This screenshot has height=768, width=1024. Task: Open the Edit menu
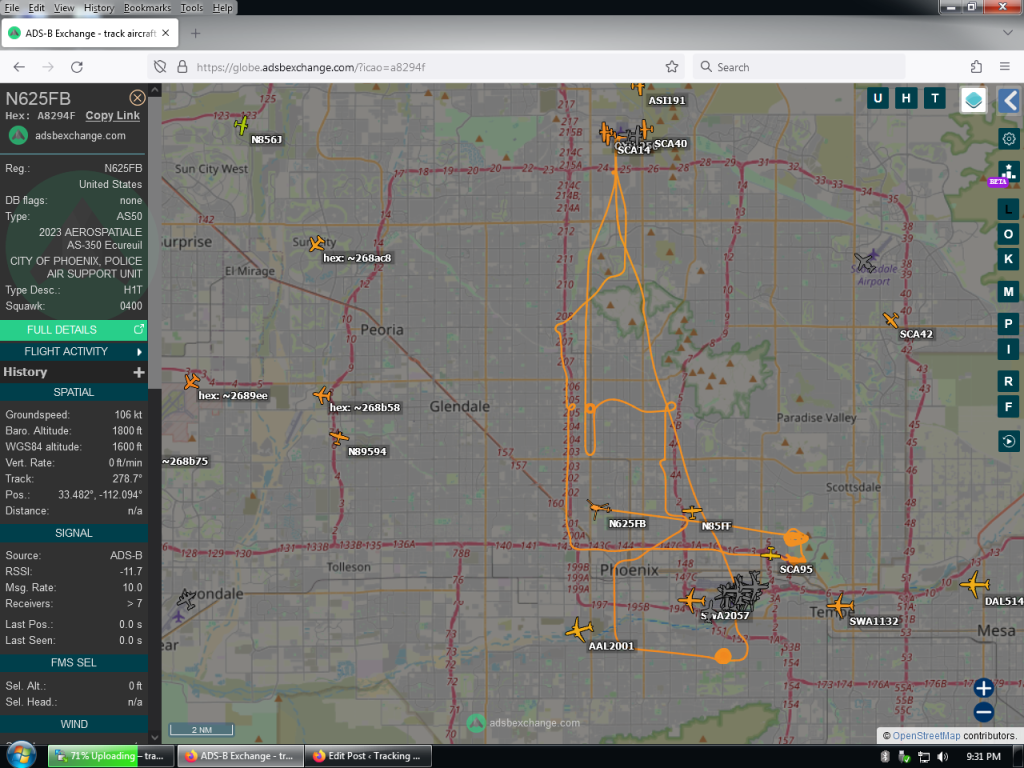pos(37,8)
